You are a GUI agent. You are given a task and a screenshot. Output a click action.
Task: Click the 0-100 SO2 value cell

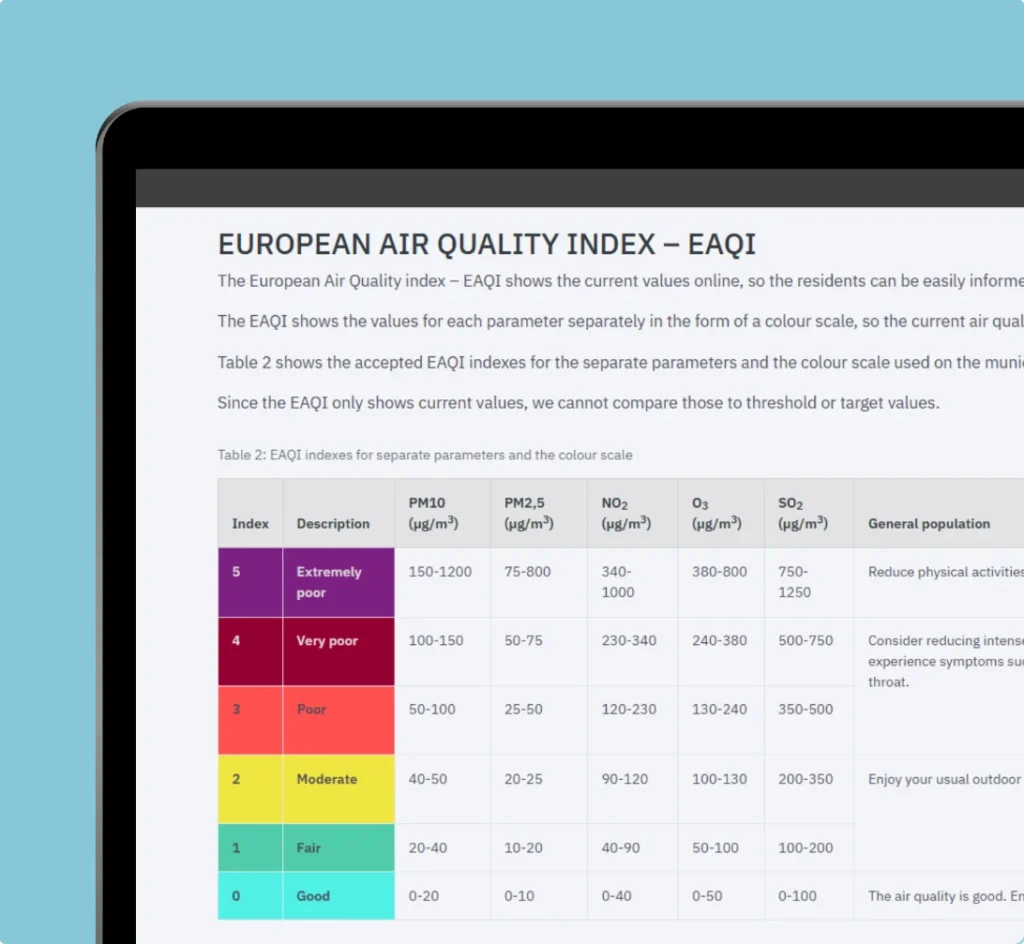pos(797,896)
